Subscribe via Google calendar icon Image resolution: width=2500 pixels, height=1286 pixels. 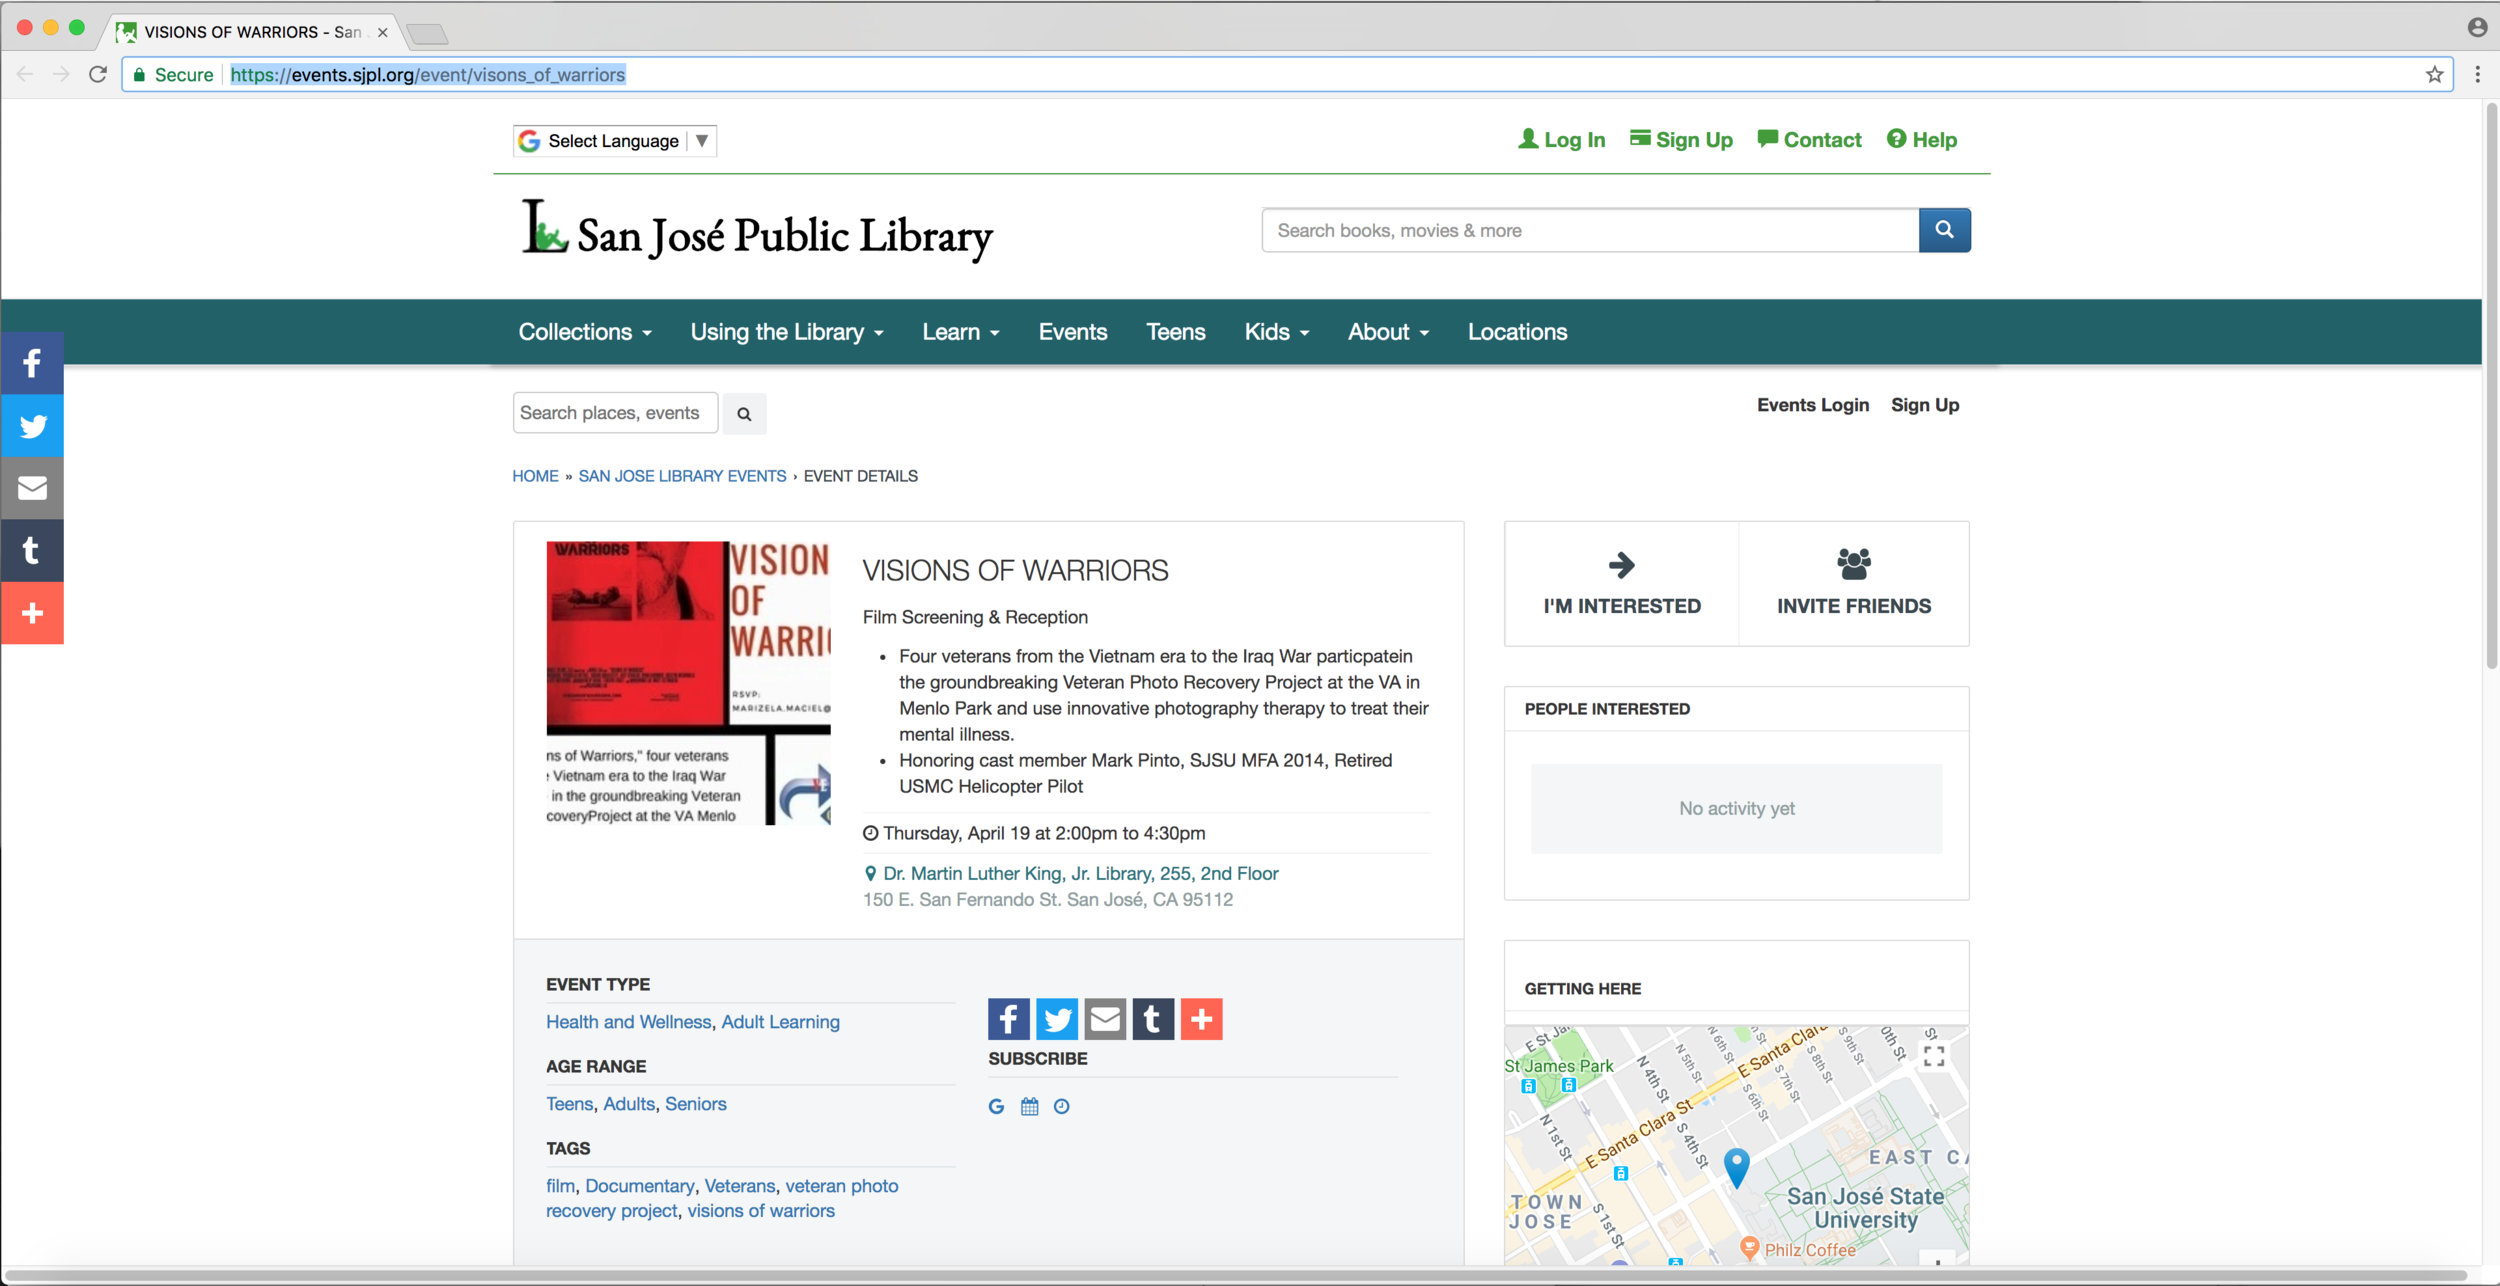(996, 1106)
